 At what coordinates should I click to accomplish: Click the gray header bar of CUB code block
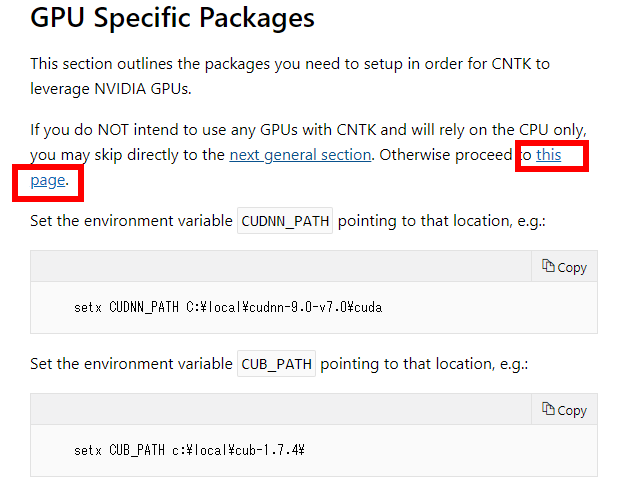tap(281, 409)
